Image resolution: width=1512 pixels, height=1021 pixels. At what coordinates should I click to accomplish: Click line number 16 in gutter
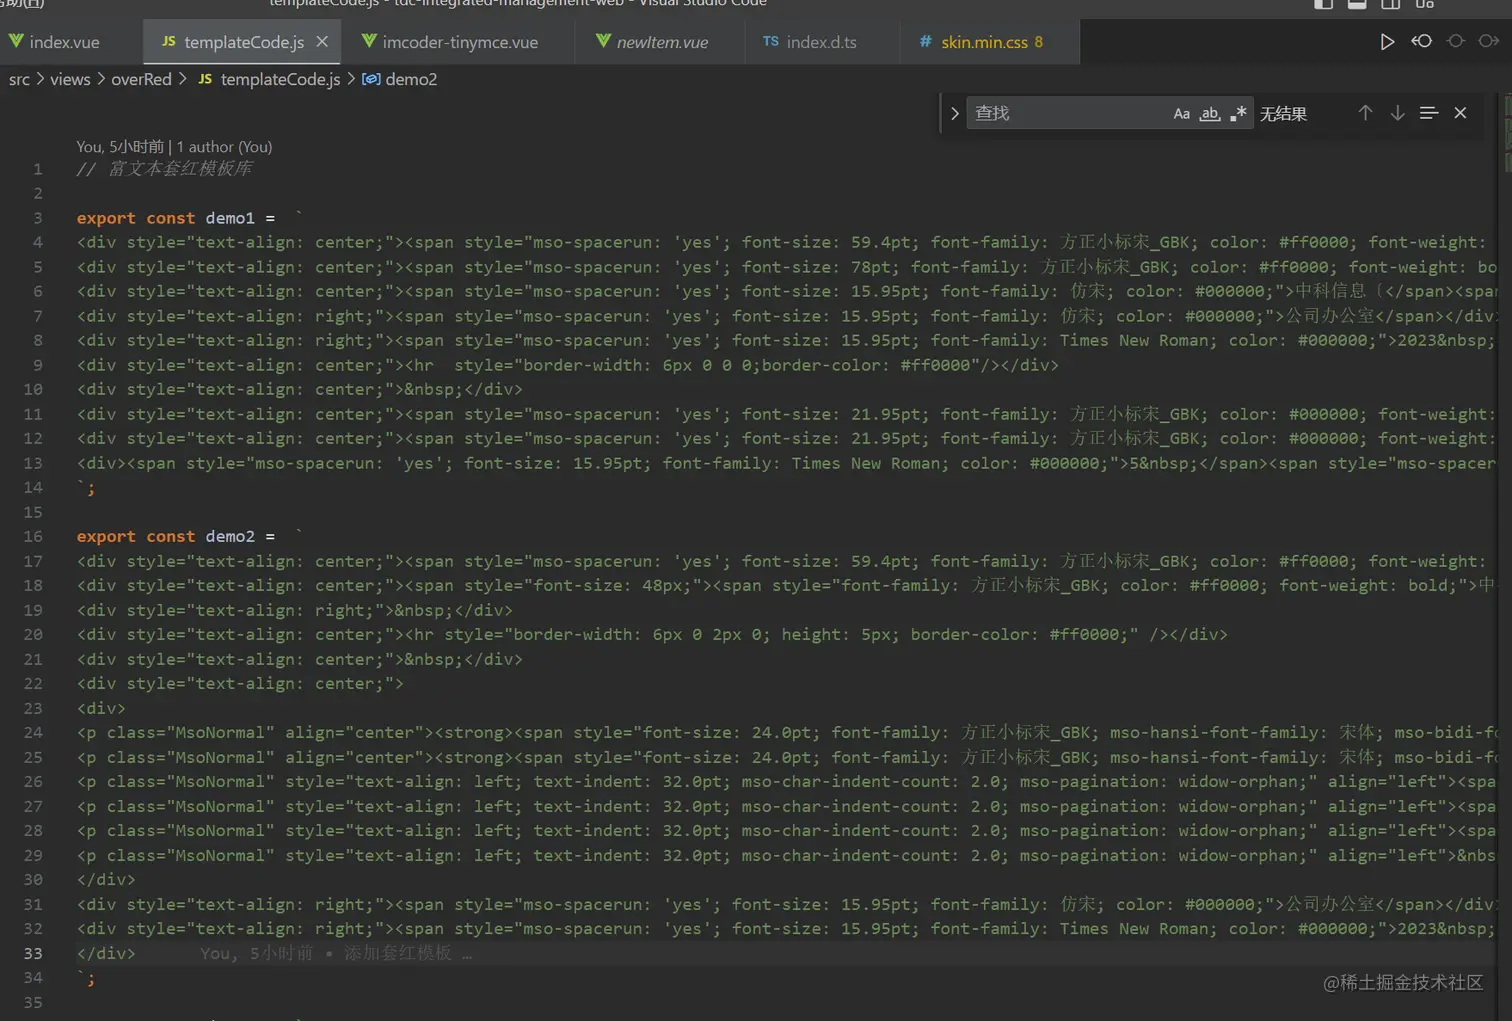pyautogui.click(x=33, y=536)
